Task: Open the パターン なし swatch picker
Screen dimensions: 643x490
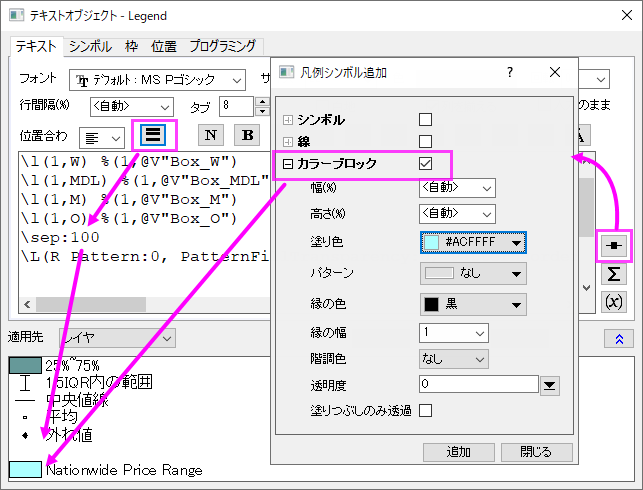Action: coord(473,273)
